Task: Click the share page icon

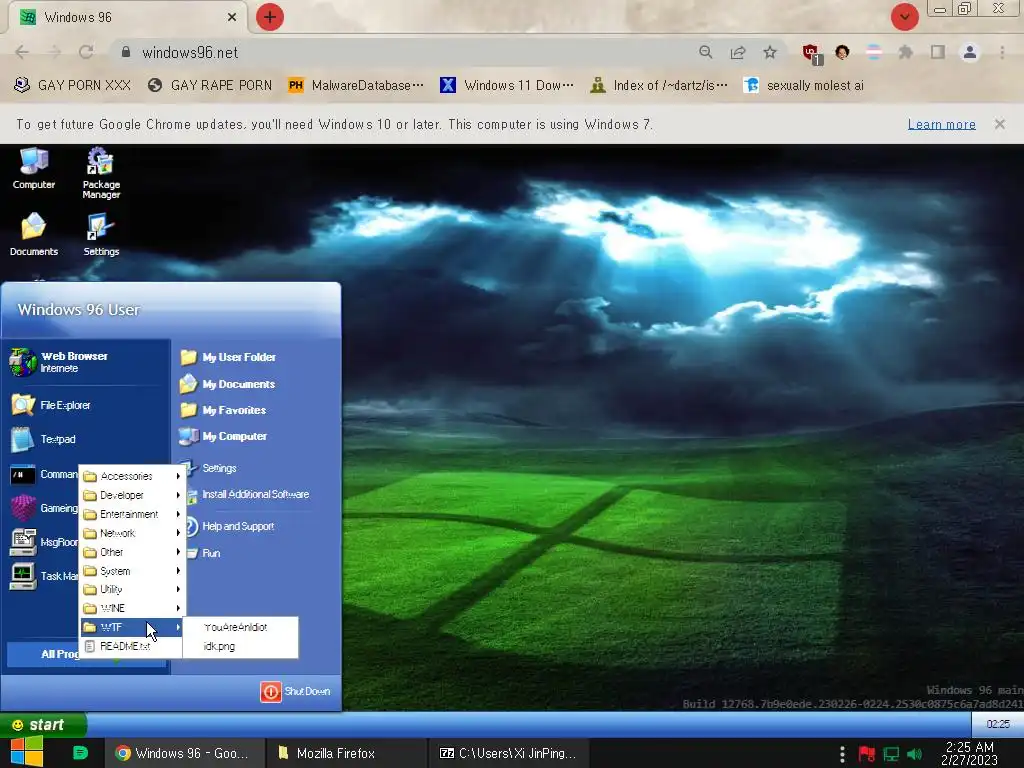Action: [x=738, y=52]
